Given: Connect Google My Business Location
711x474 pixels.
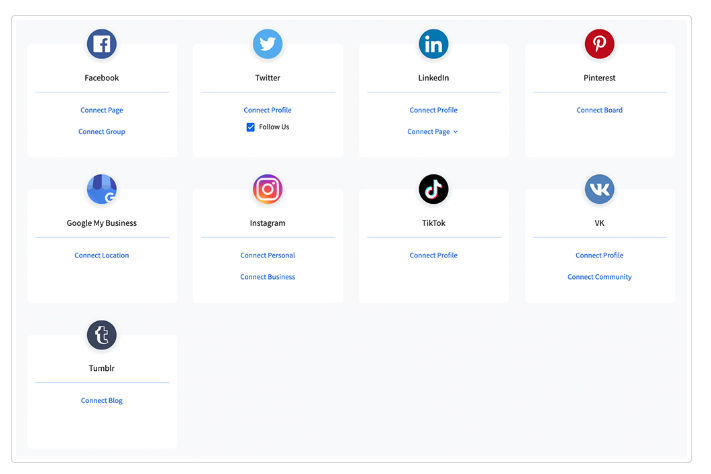Looking at the screenshot, I should coord(102,255).
